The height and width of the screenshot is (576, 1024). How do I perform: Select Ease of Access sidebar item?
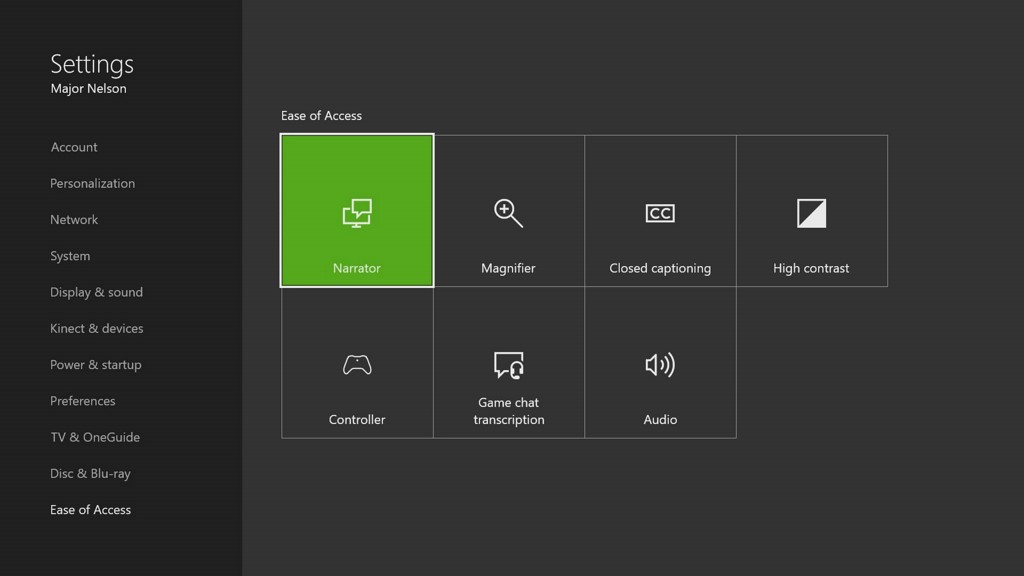click(90, 509)
